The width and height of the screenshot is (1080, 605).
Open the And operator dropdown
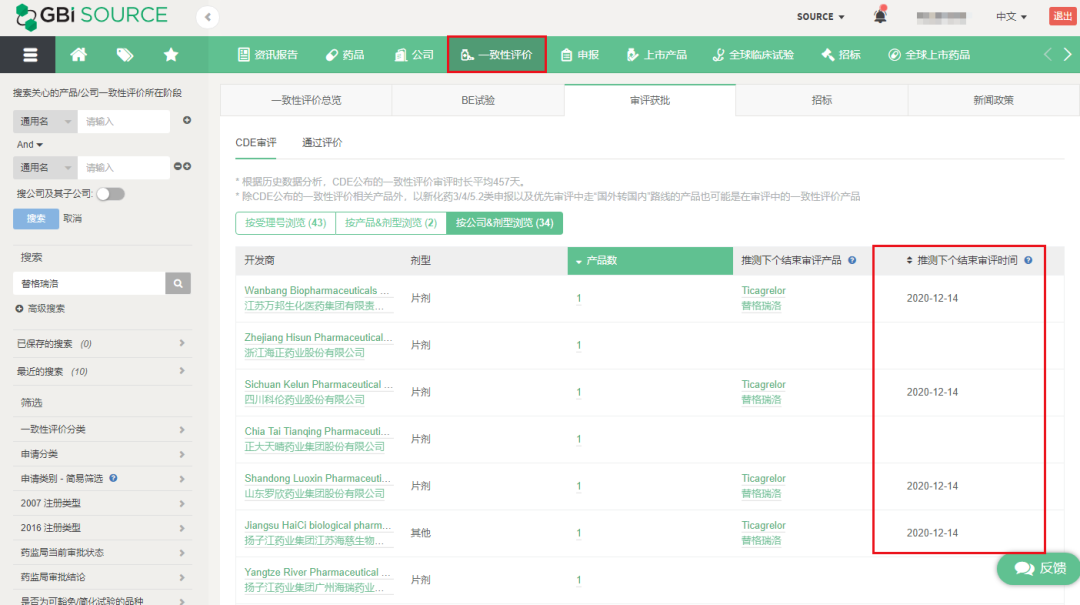click(x=30, y=145)
